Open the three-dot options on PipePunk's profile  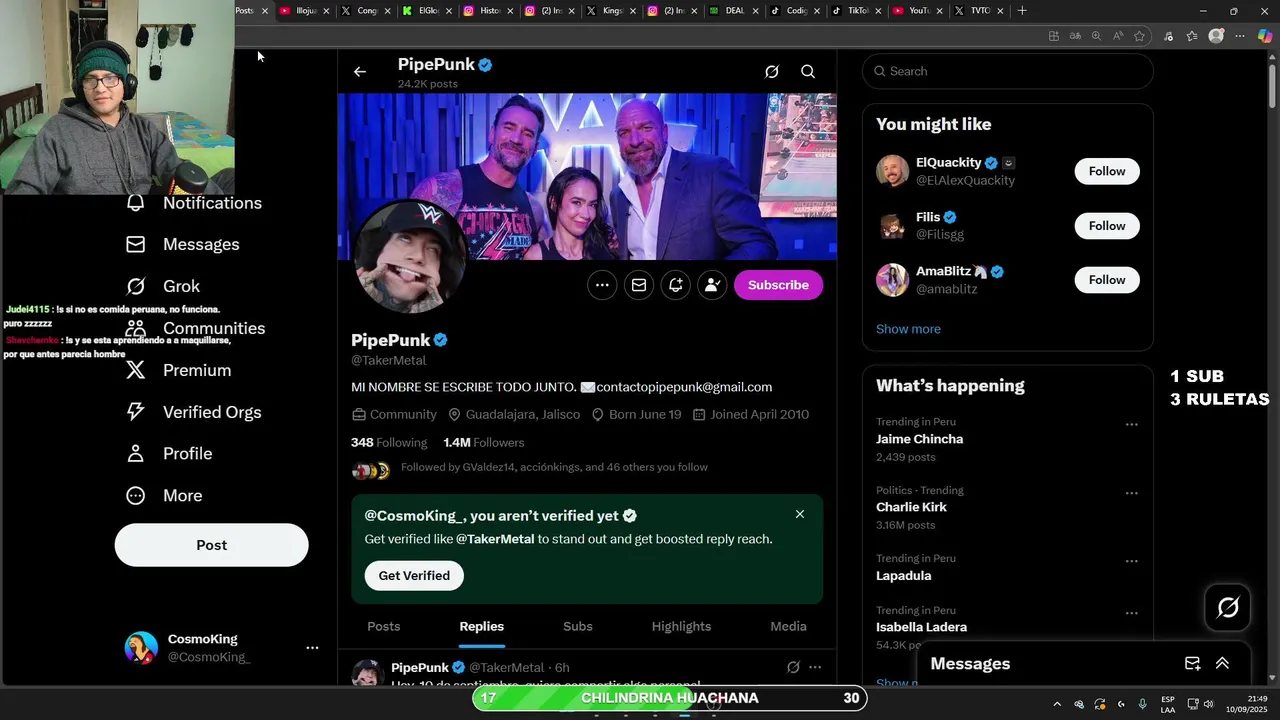[x=602, y=285]
